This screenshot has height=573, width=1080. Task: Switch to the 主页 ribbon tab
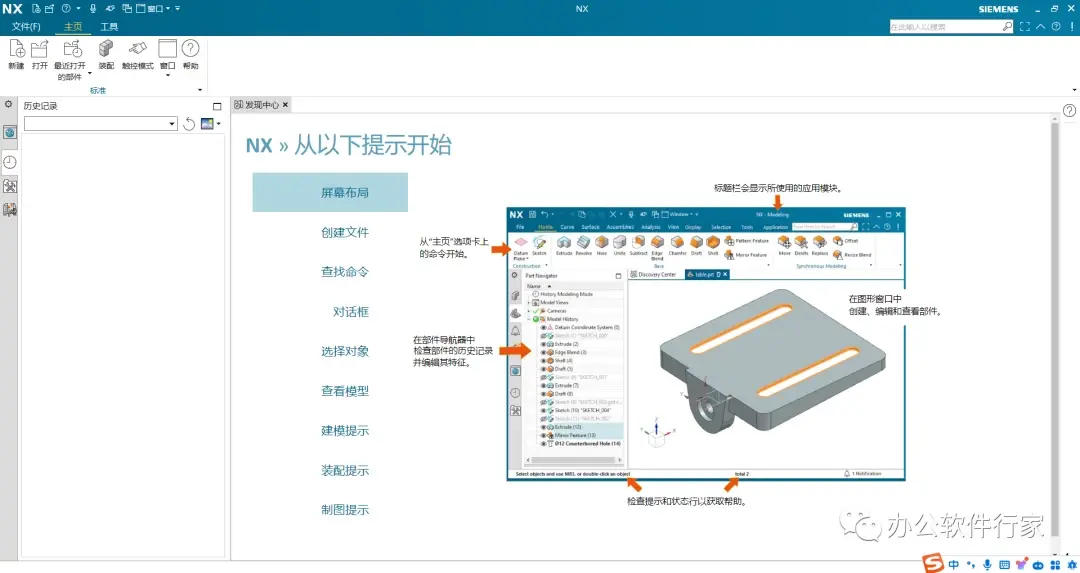tap(73, 26)
